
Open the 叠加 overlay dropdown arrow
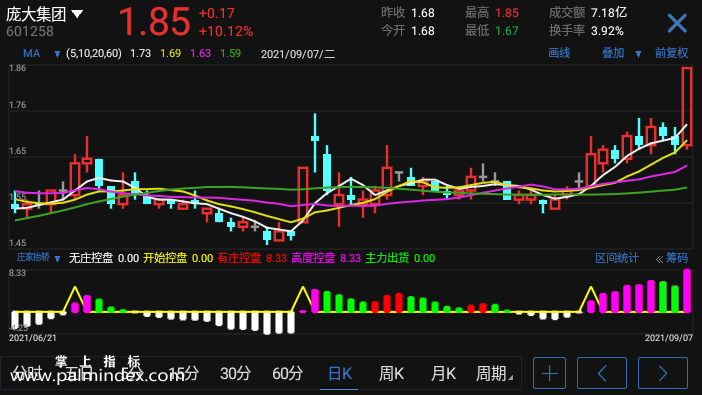pos(638,54)
